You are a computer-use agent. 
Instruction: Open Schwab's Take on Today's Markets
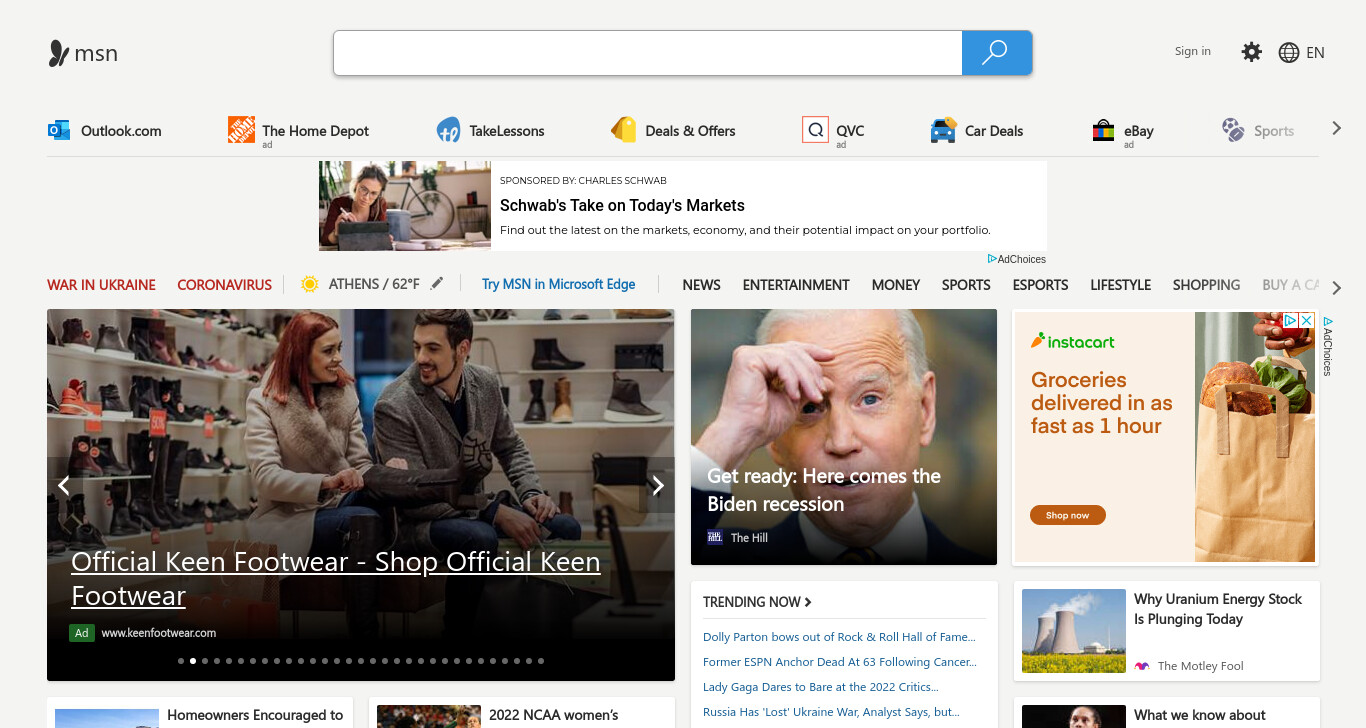(x=622, y=205)
